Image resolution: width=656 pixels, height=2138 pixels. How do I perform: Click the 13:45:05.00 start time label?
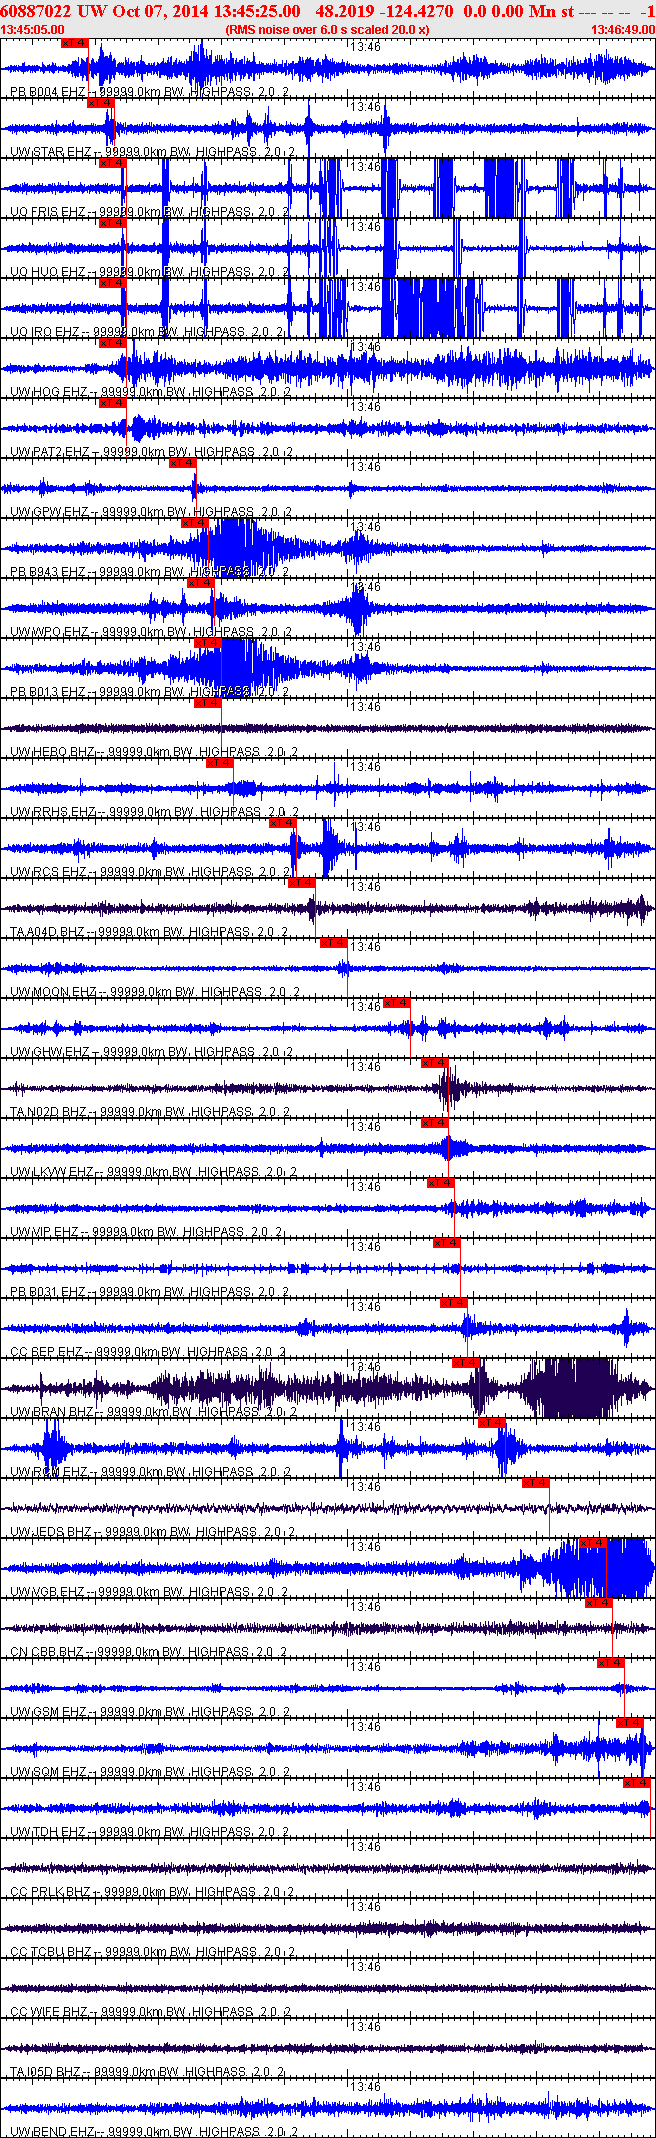pos(32,30)
